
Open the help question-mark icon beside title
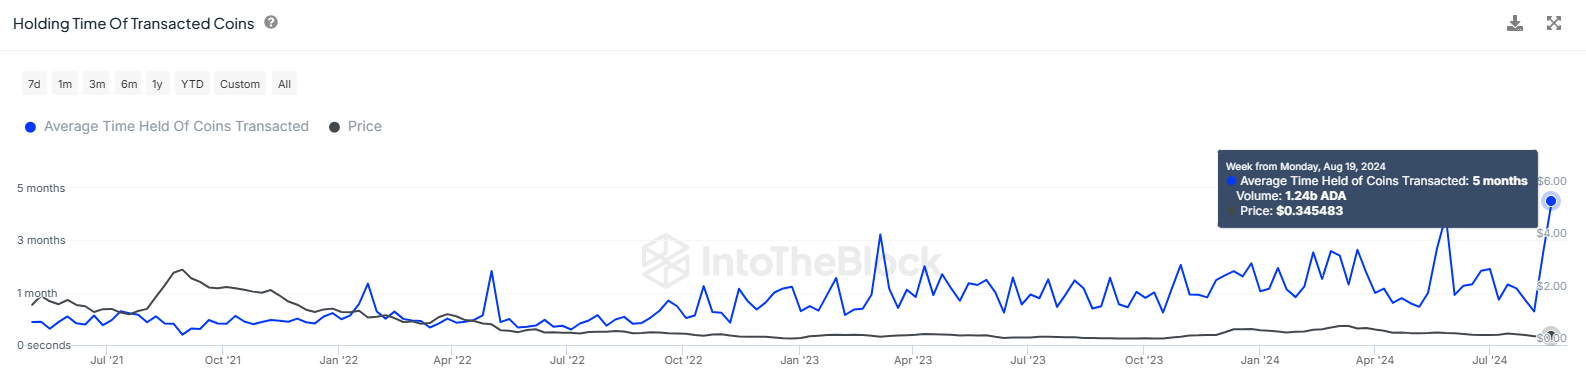[271, 22]
